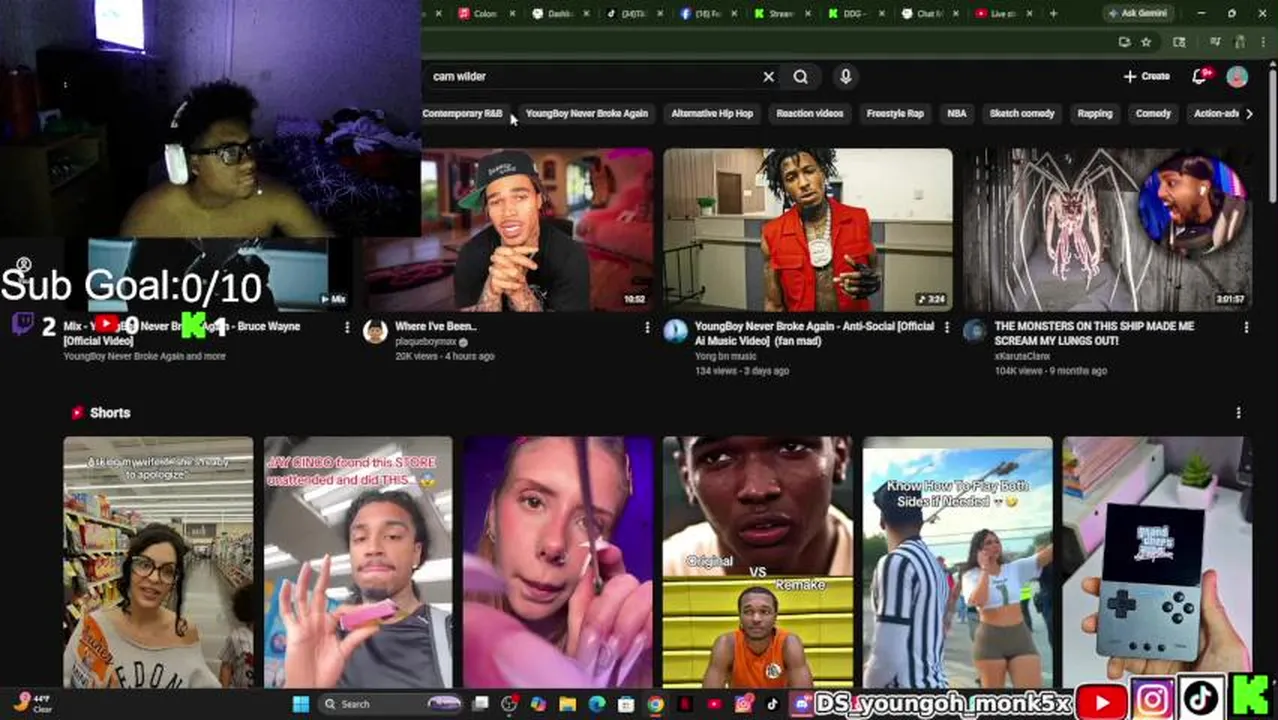Click the Create button
Image resolution: width=1278 pixels, height=720 pixels.
click(1146, 77)
